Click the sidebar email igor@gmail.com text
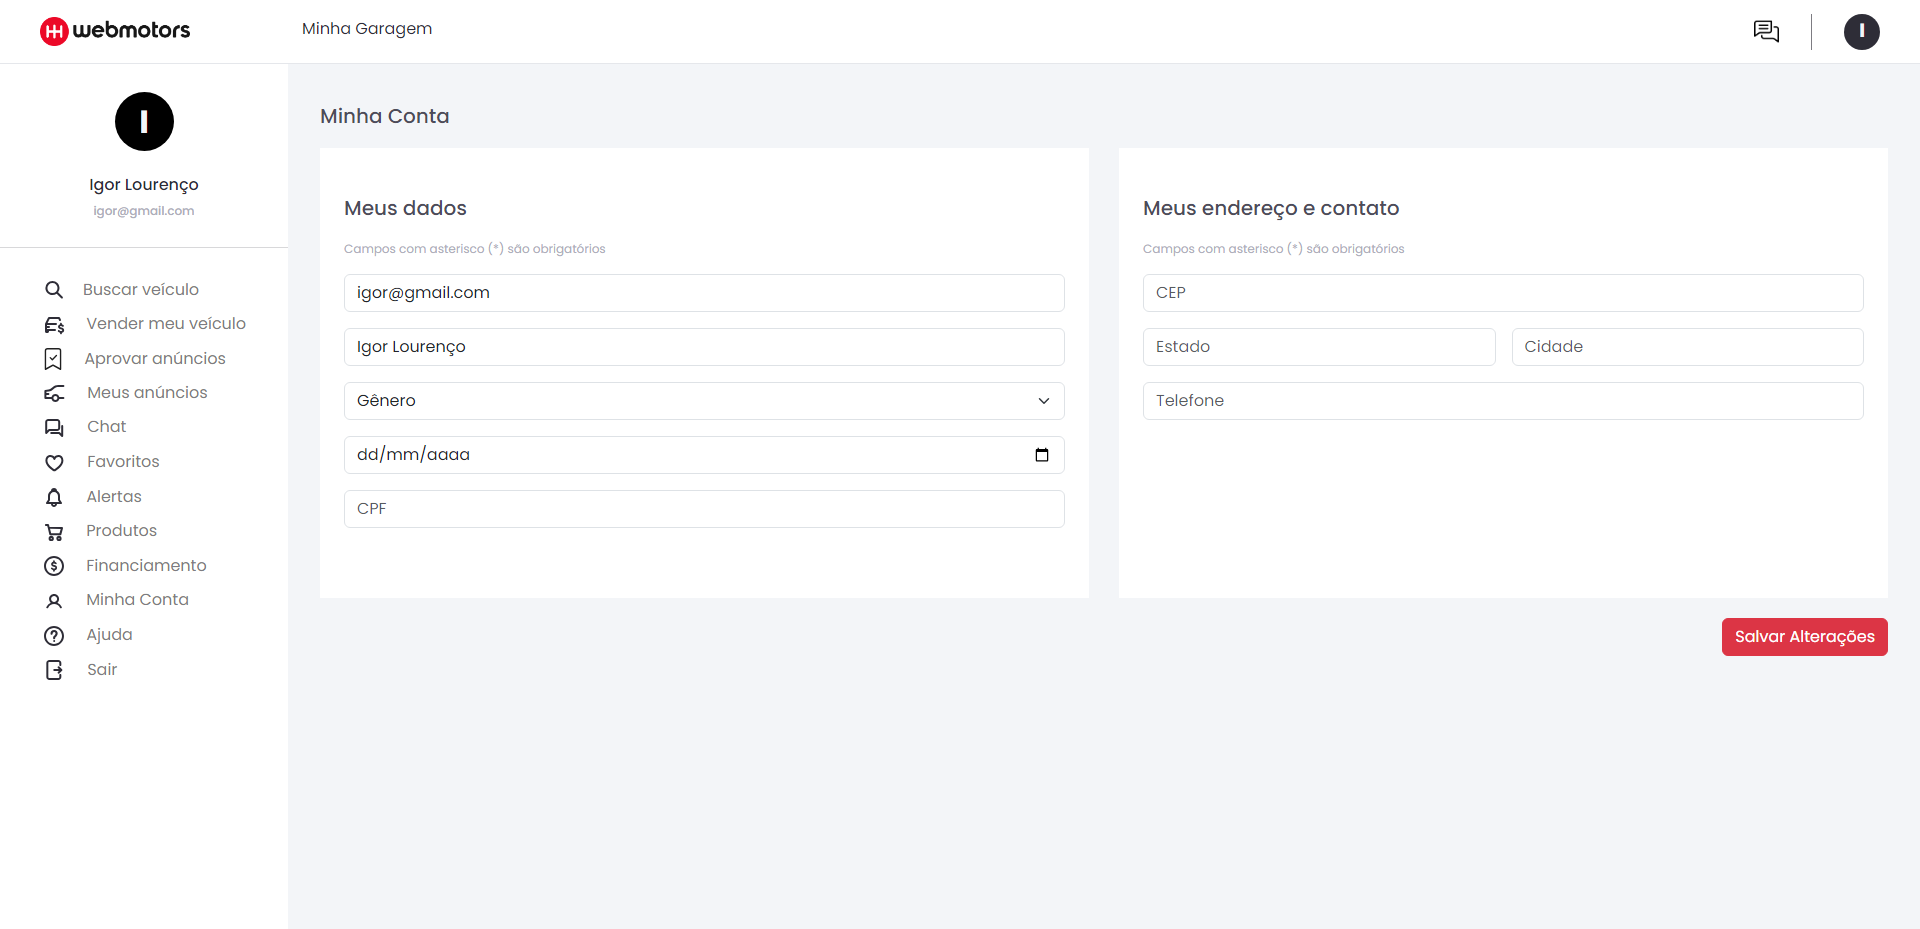Screen dimensions: 1920x929 pyautogui.click(x=144, y=211)
